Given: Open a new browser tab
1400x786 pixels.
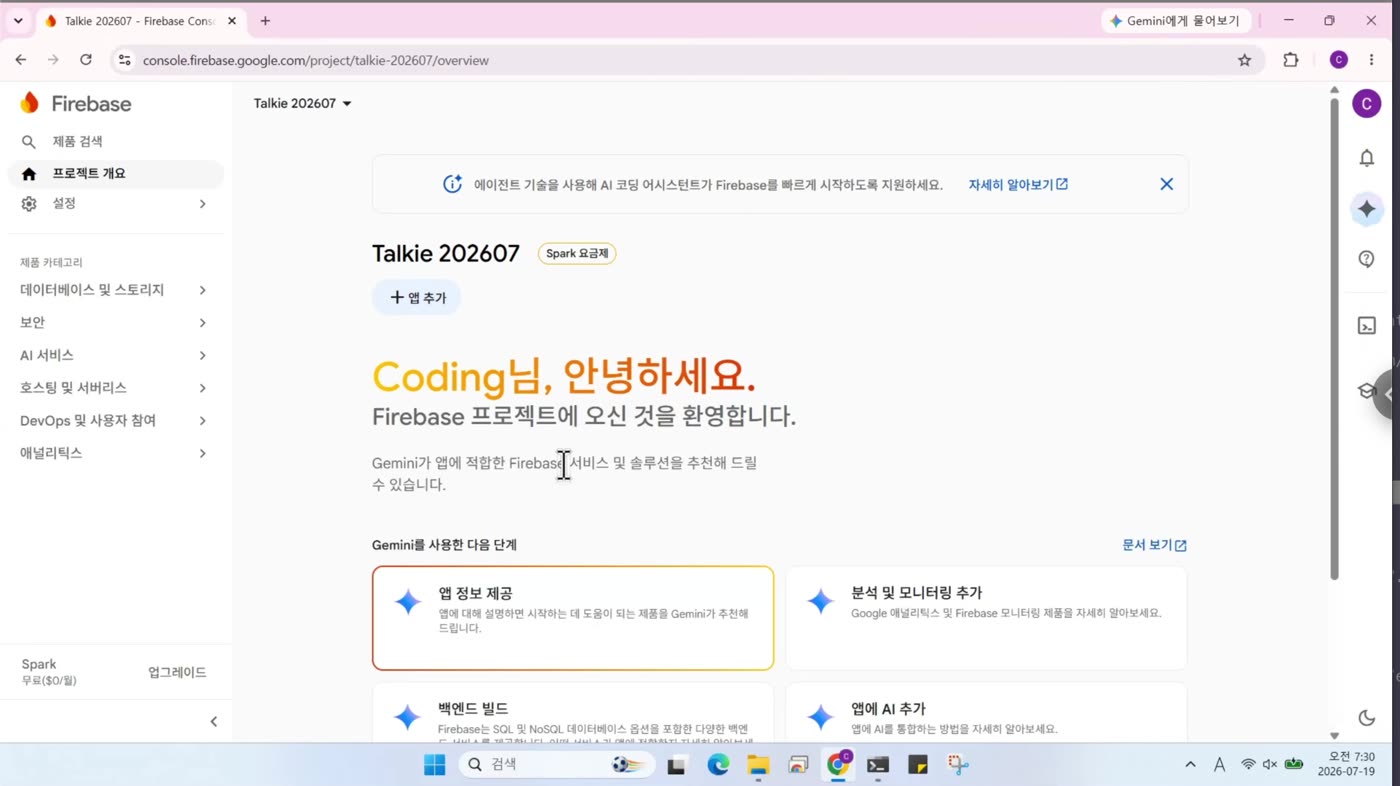Looking at the screenshot, I should [265, 21].
